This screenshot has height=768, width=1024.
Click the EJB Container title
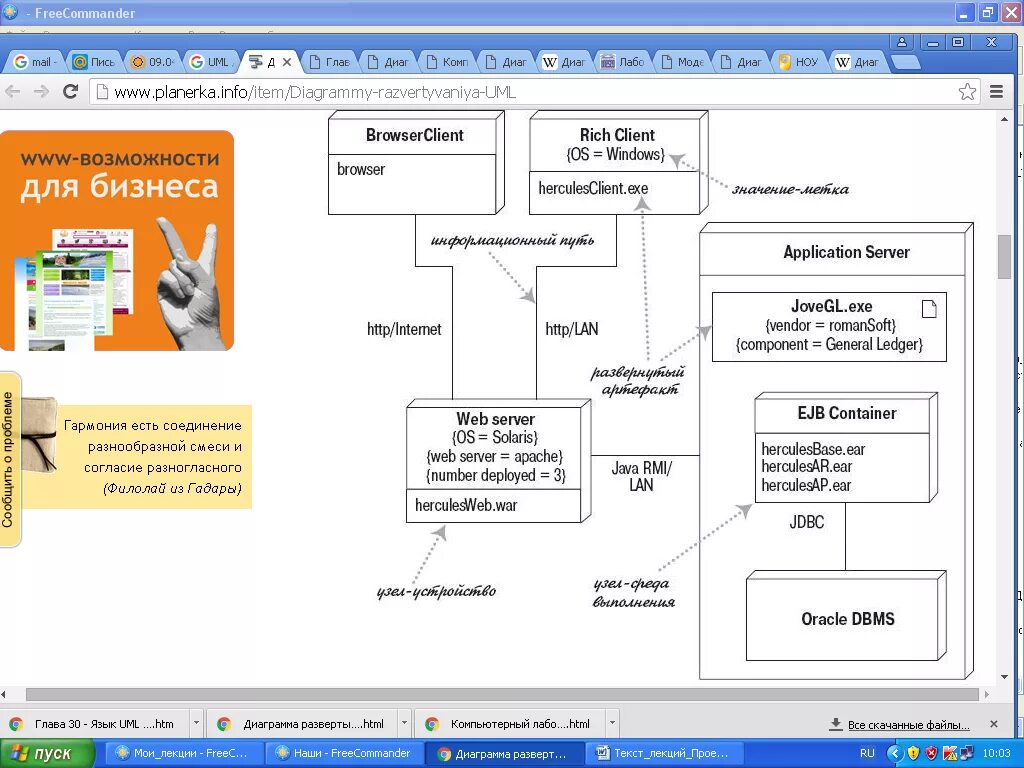(x=847, y=413)
